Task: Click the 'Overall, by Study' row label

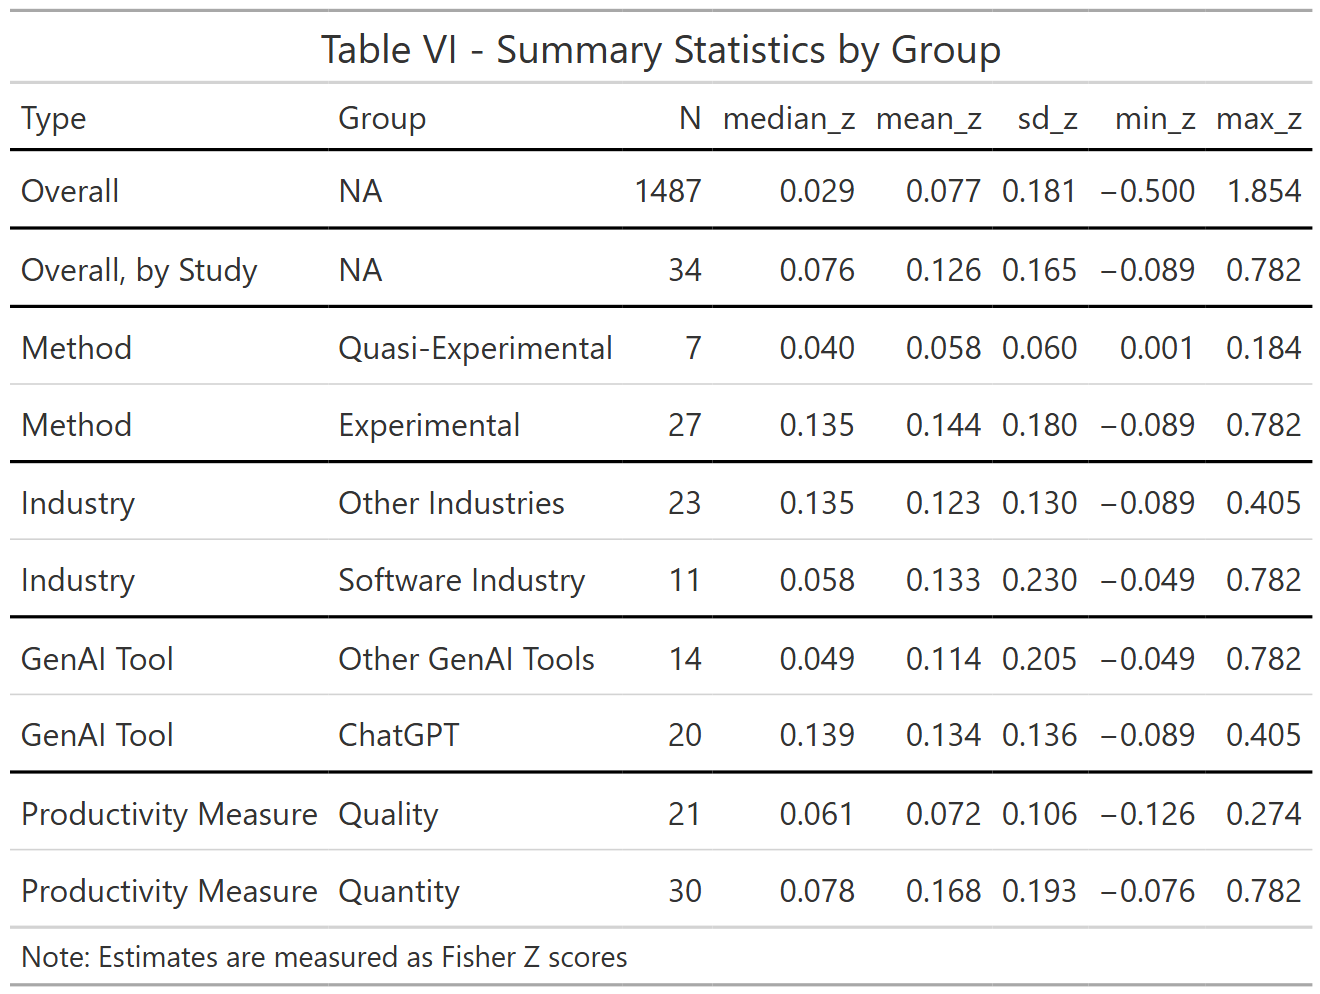Action: [x=139, y=271]
